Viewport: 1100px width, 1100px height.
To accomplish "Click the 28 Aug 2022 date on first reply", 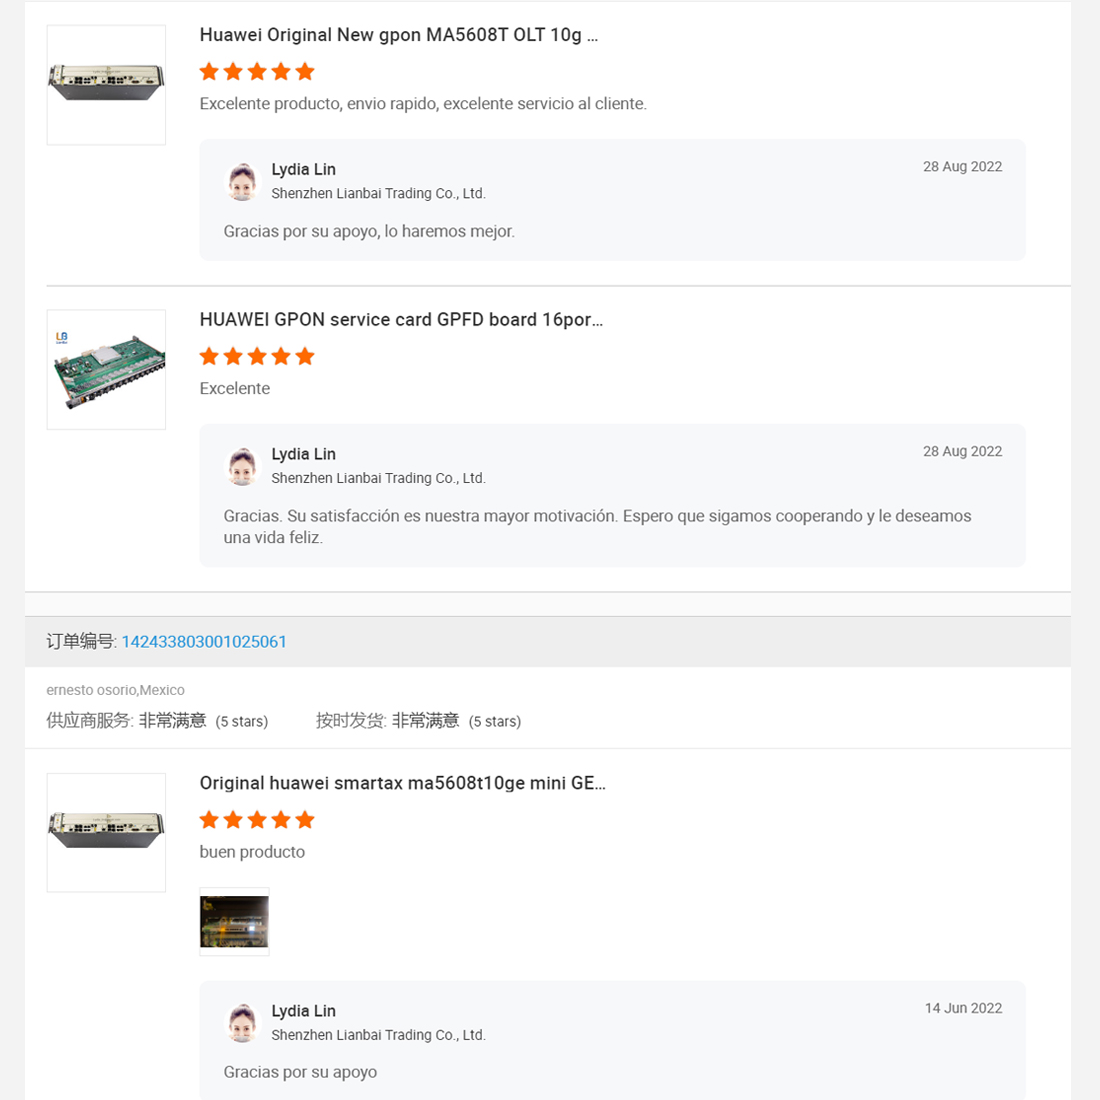I will pyautogui.click(x=962, y=167).
